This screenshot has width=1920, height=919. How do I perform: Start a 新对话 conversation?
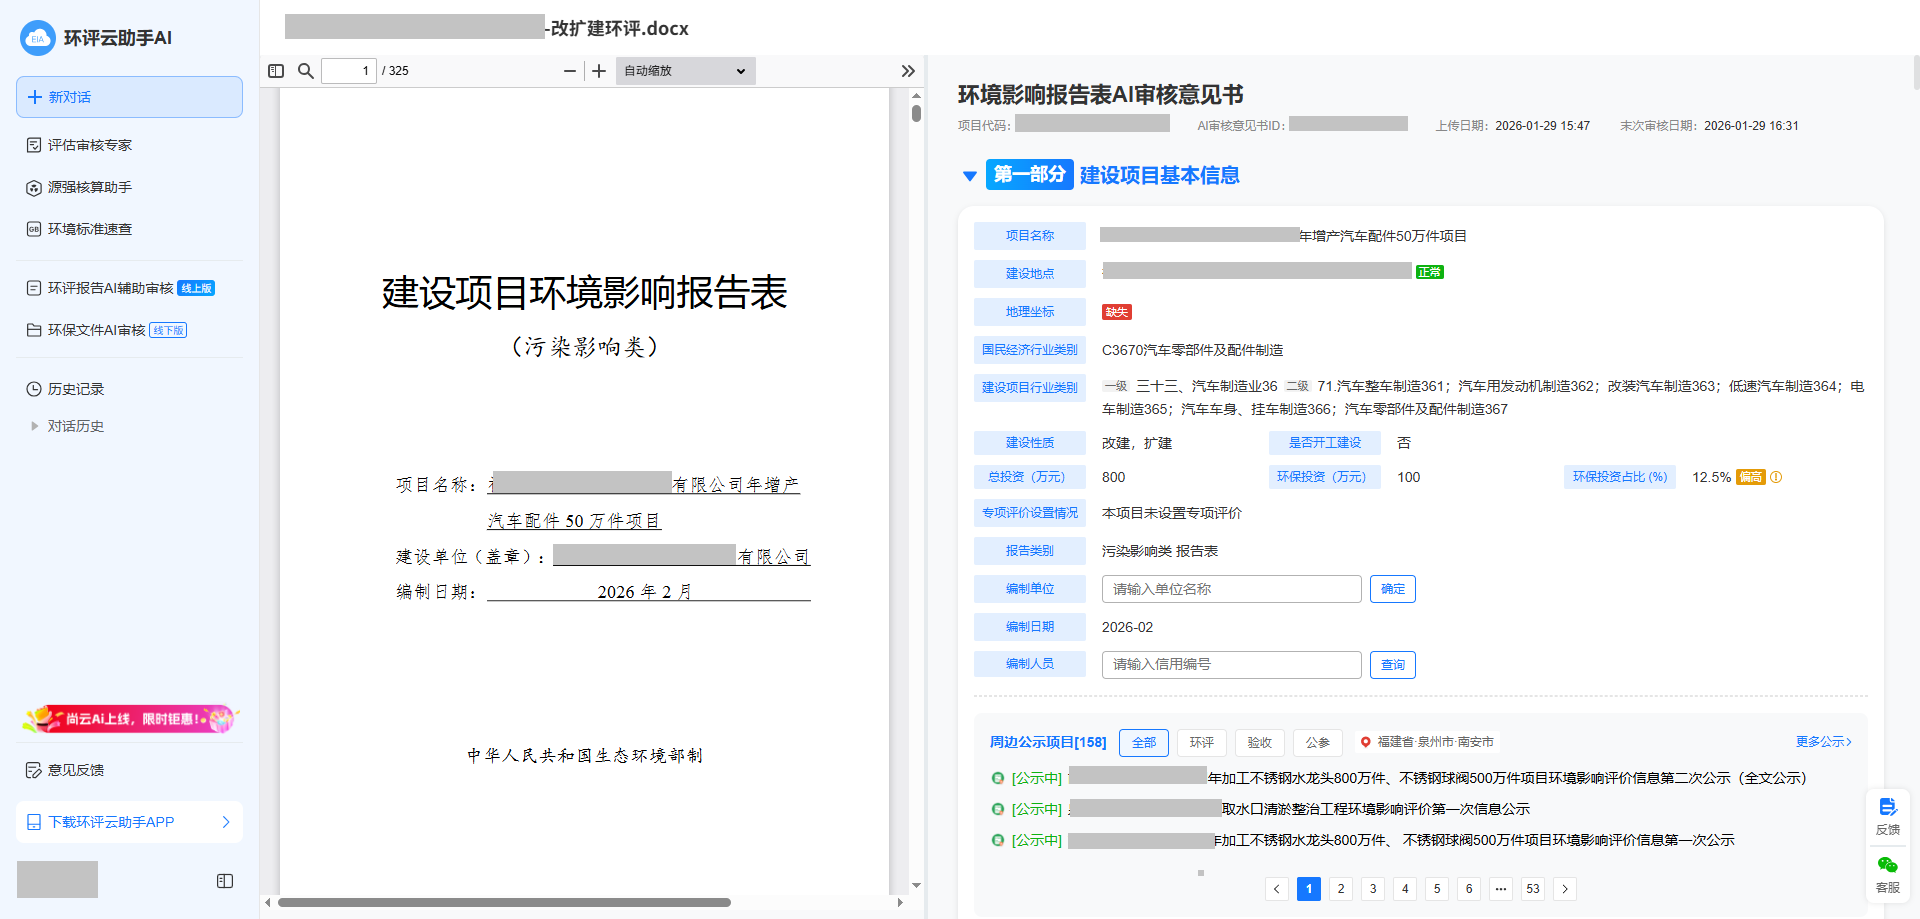click(x=129, y=97)
